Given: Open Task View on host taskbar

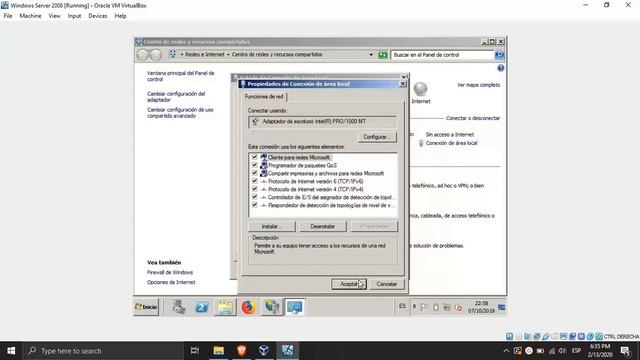Looking at the screenshot, I should click(195, 351).
